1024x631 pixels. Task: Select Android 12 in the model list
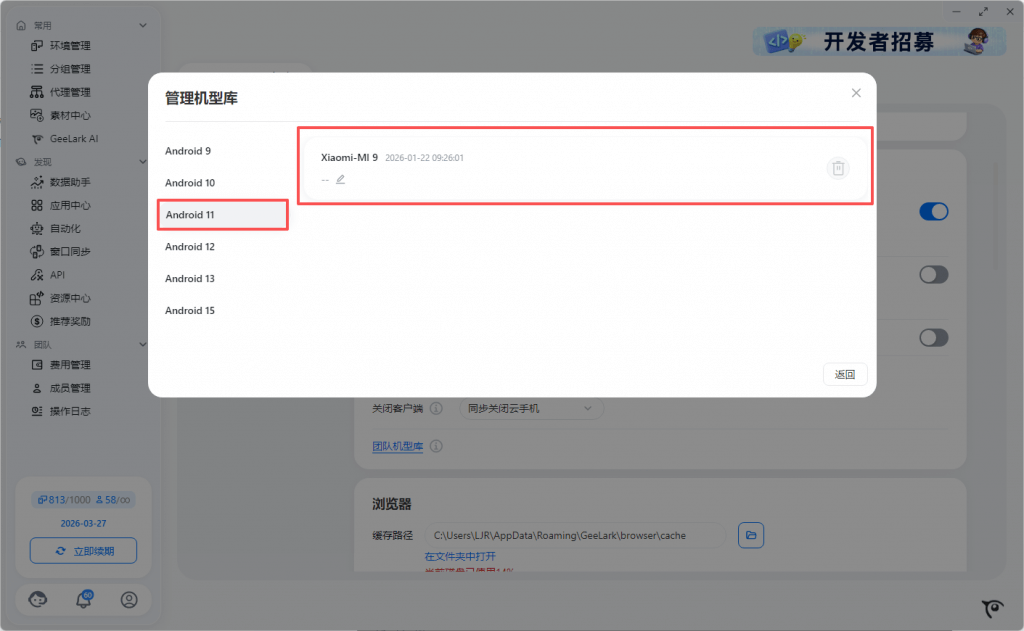tap(190, 247)
